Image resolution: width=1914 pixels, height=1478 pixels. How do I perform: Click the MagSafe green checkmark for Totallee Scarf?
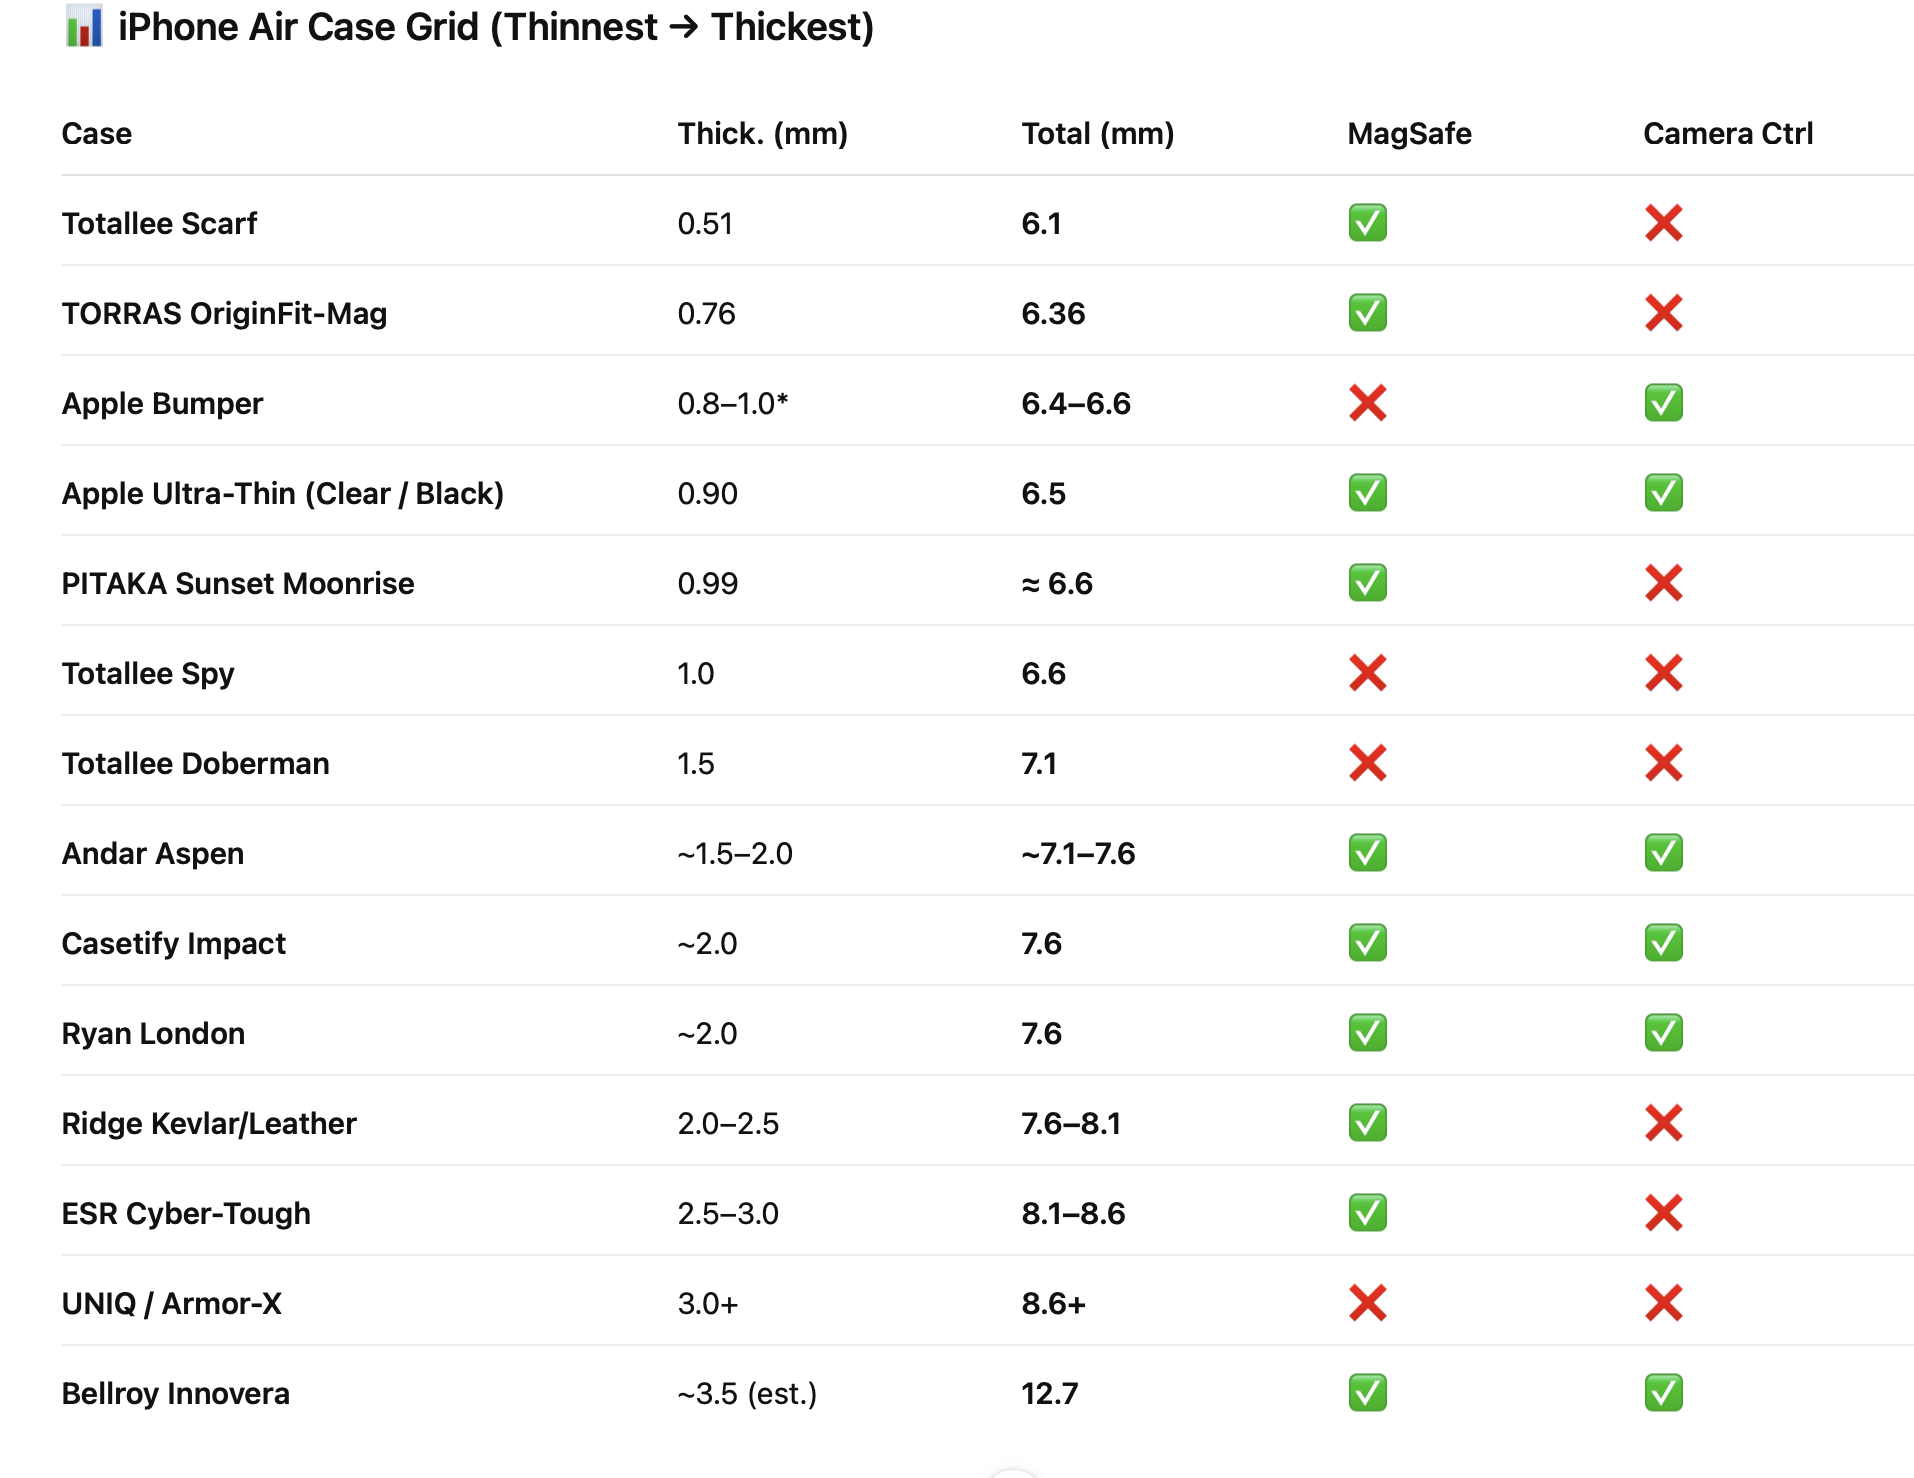pyautogui.click(x=1367, y=223)
